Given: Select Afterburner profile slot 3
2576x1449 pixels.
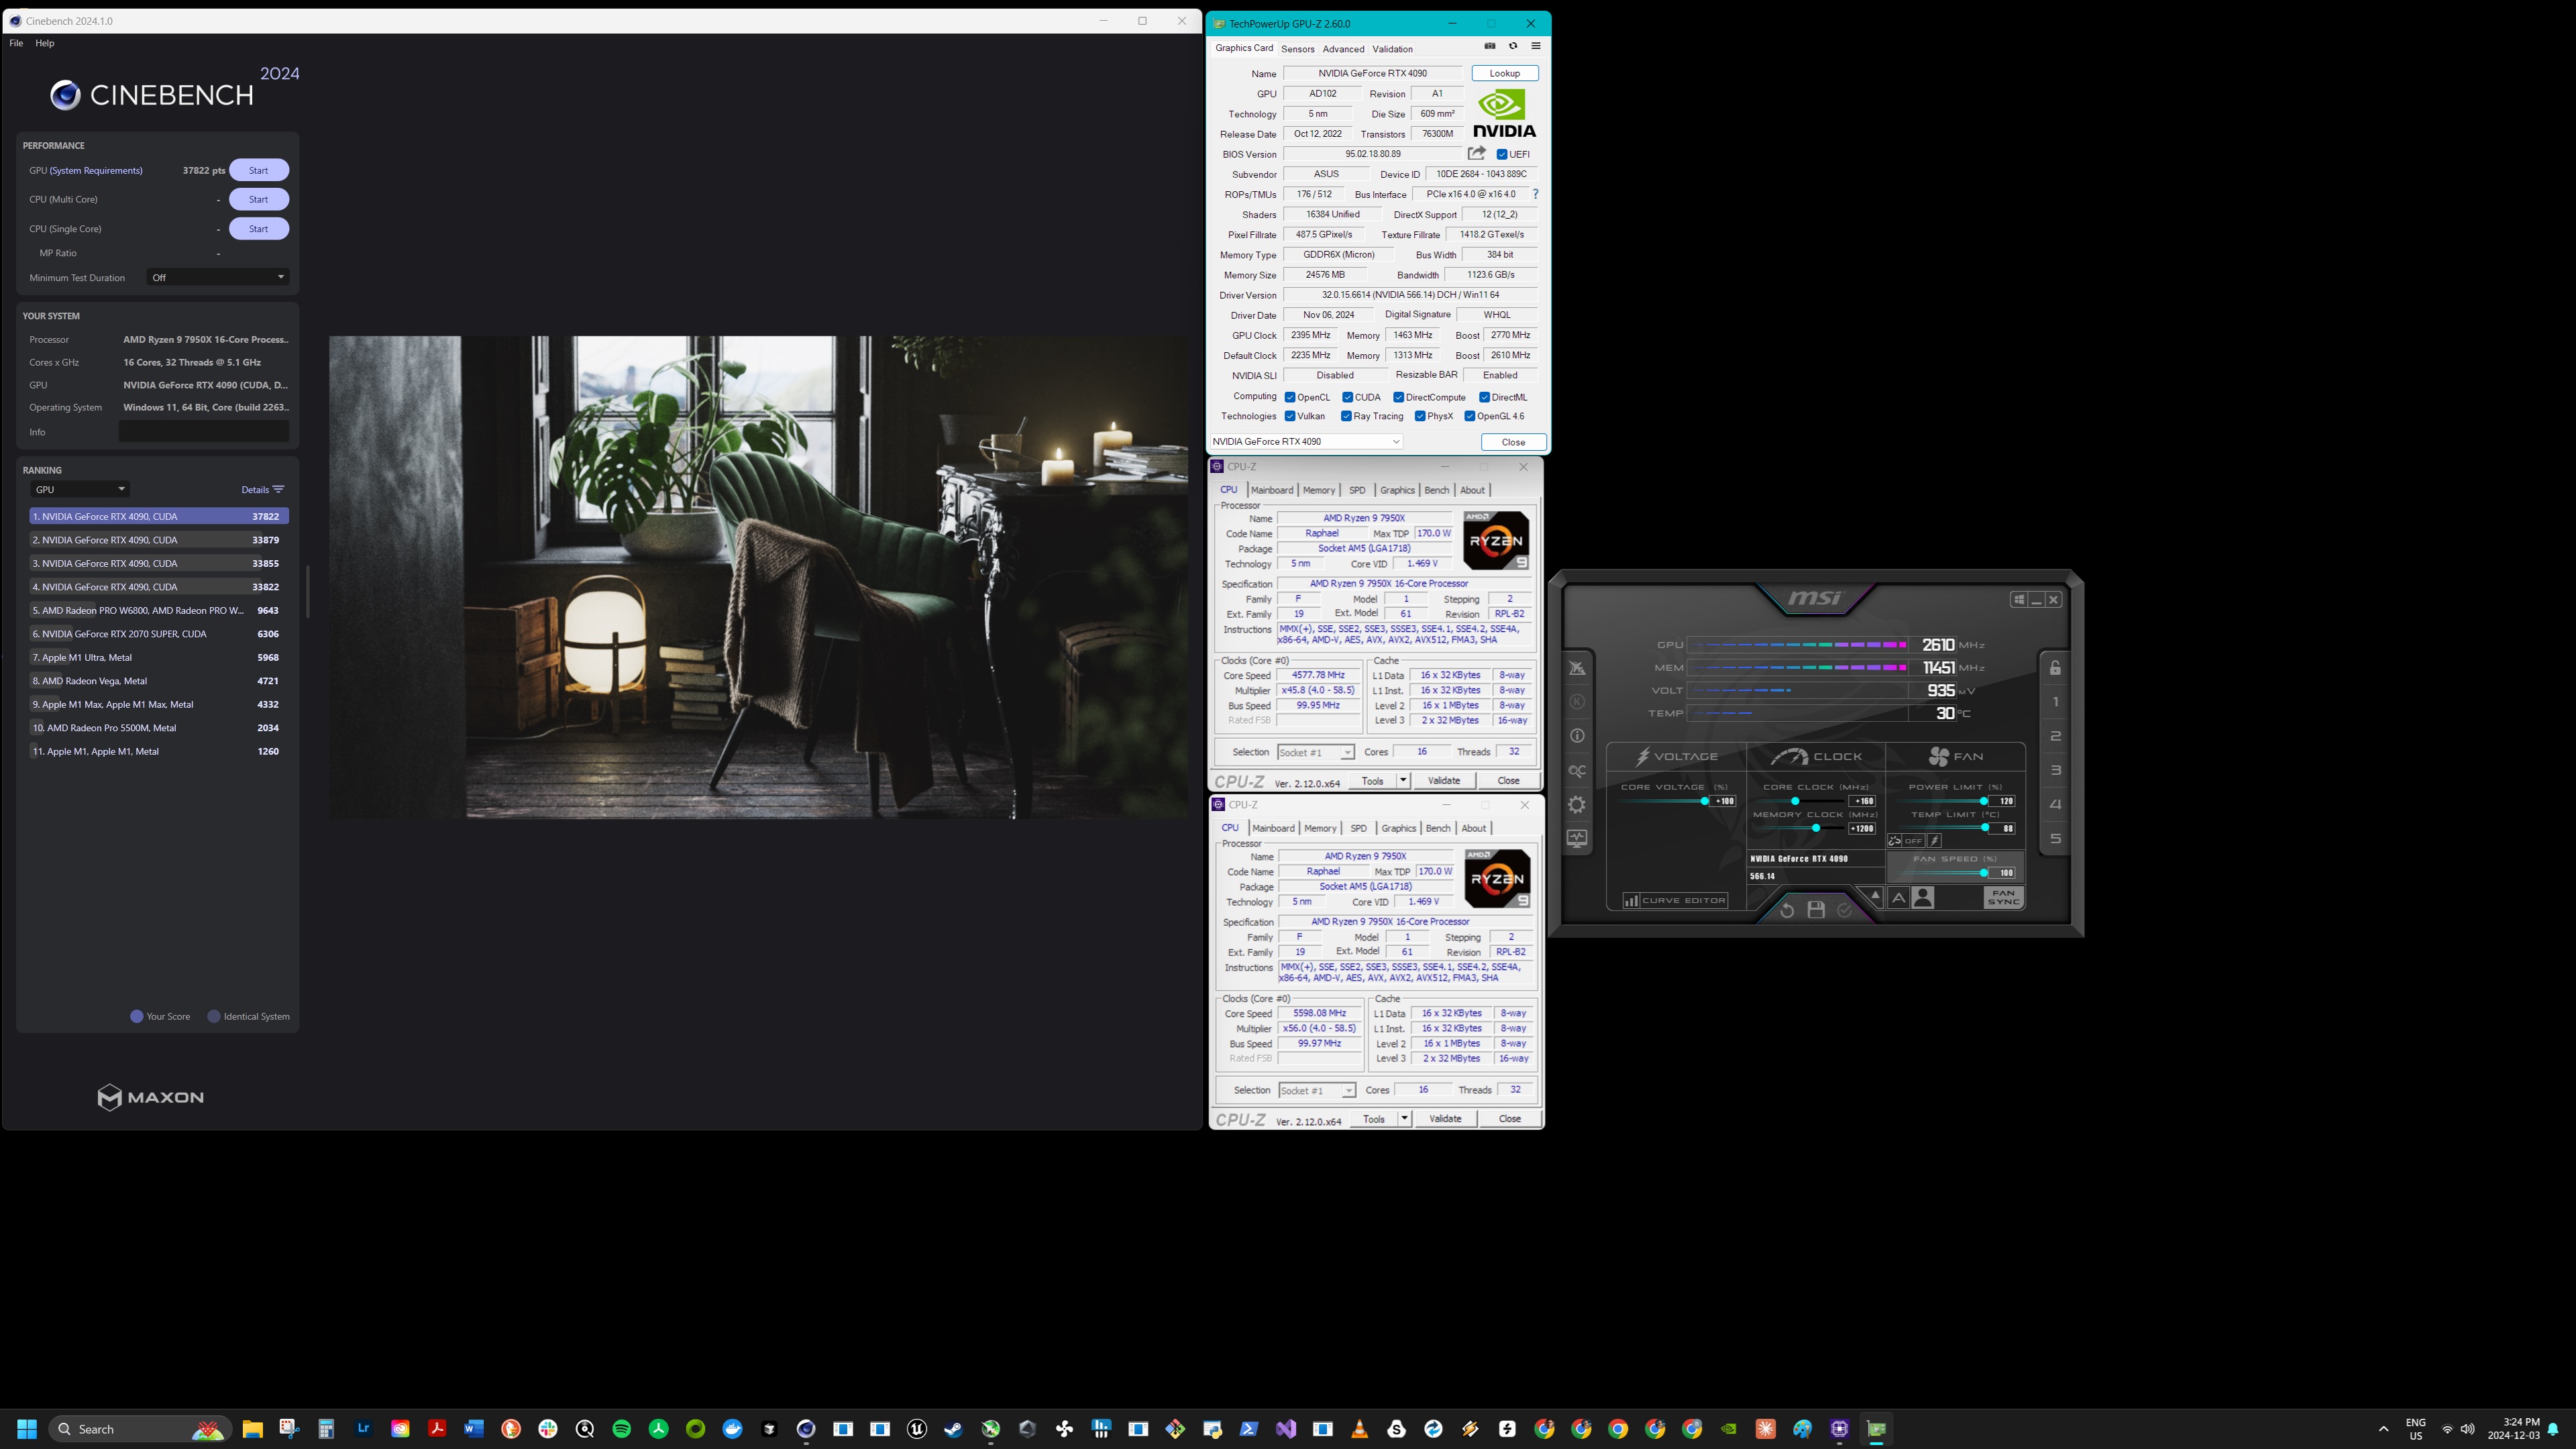Looking at the screenshot, I should click(x=2055, y=770).
